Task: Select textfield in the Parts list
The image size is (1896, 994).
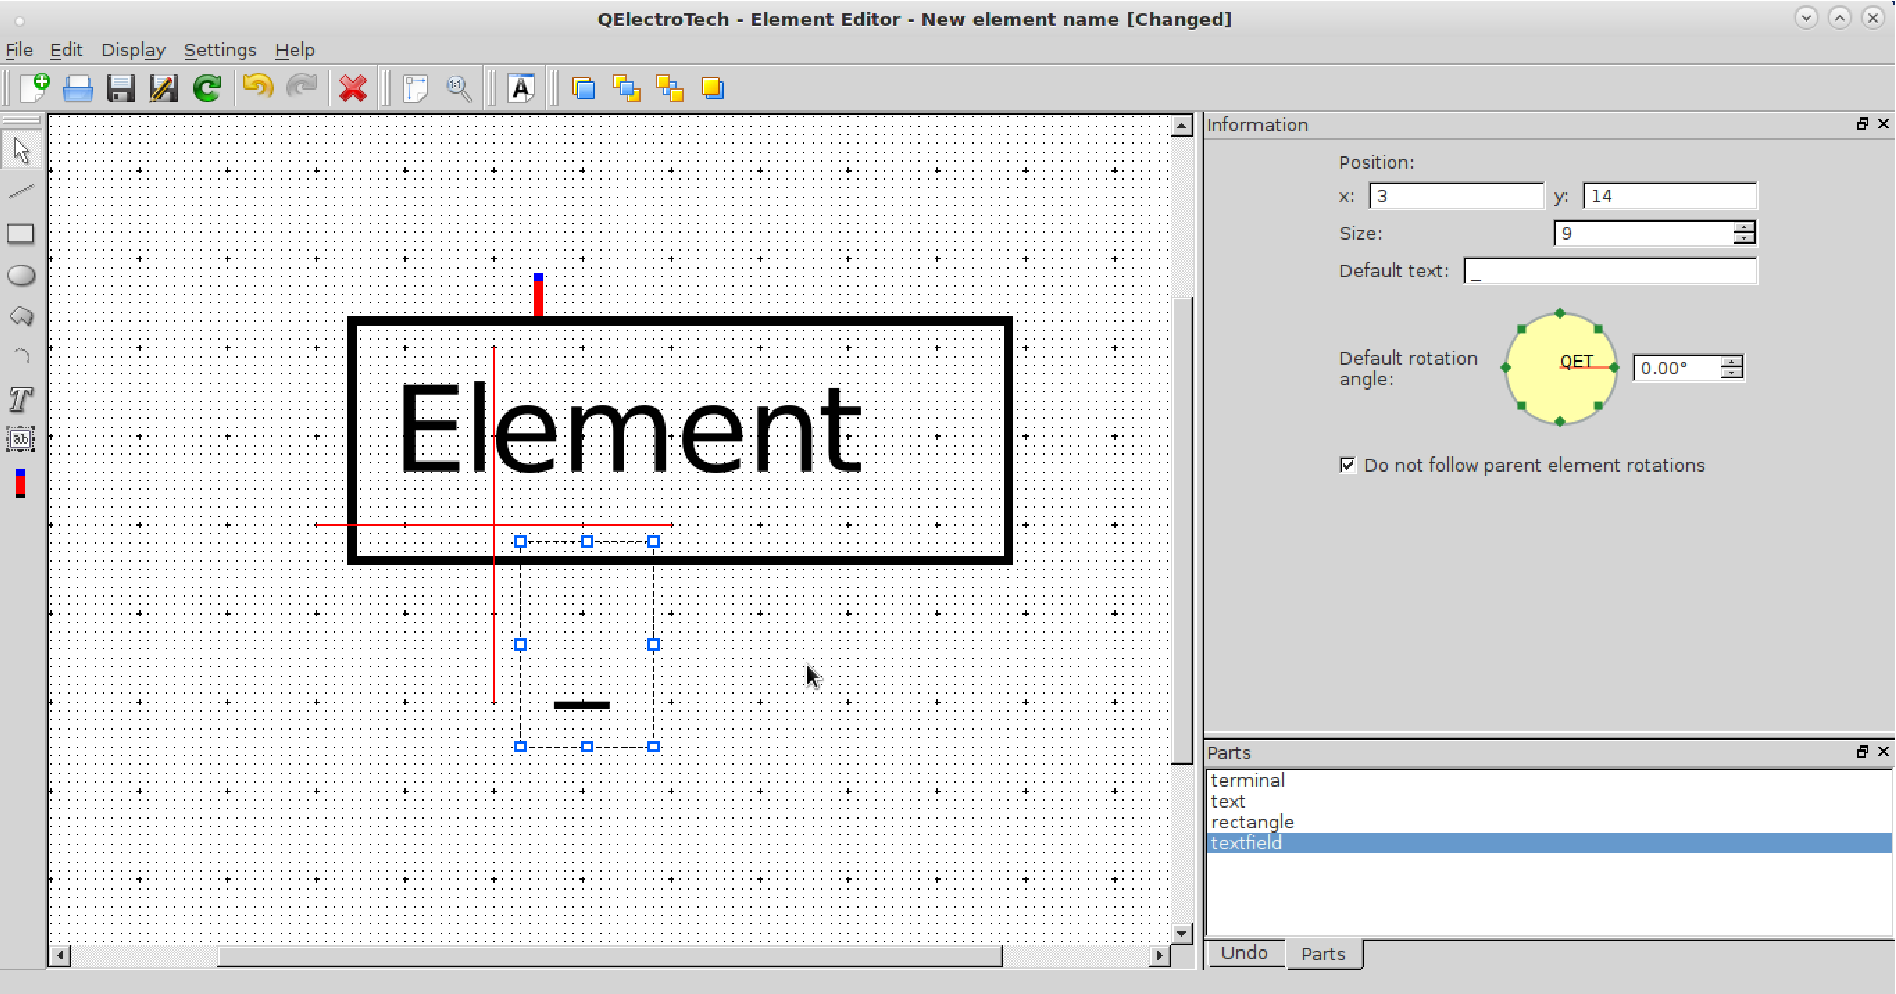Action: [x=1549, y=843]
